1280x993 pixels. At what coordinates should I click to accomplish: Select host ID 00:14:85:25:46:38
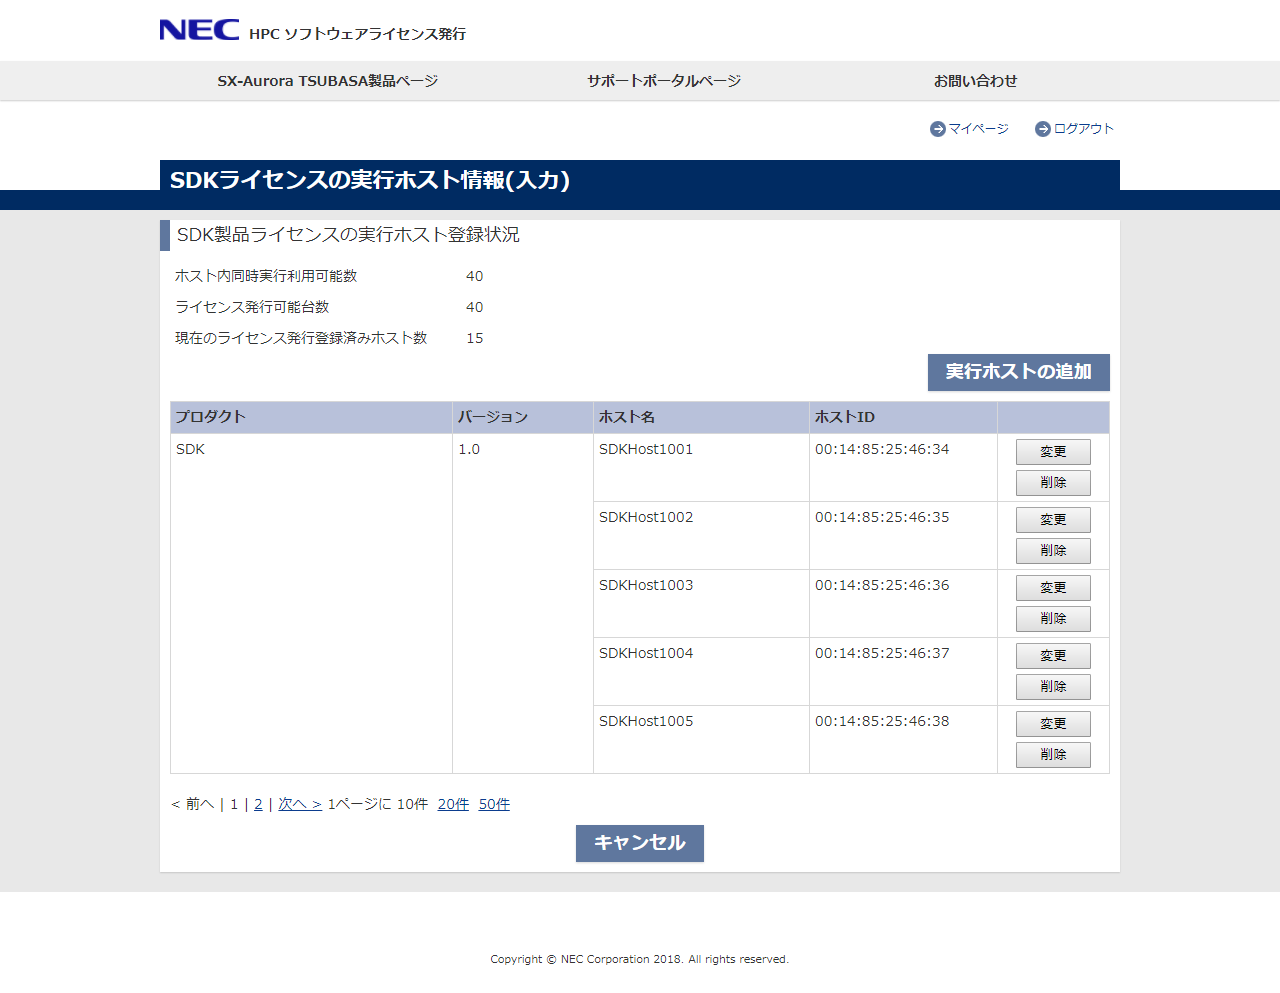click(882, 721)
